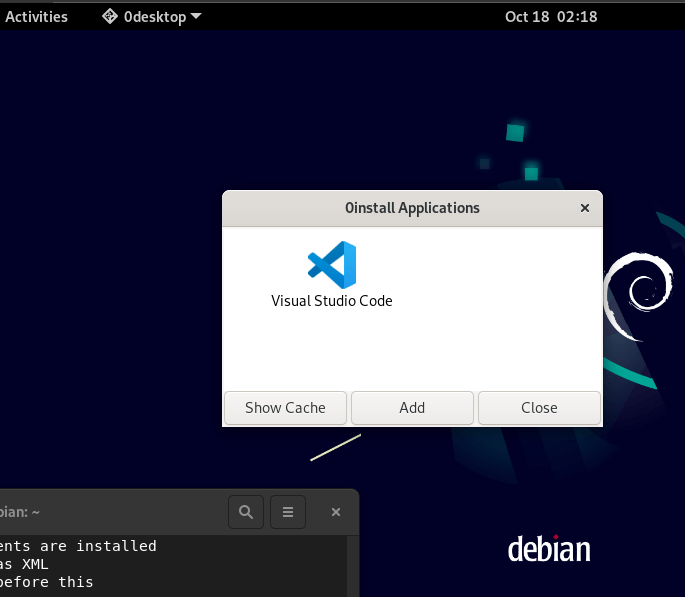Expand the 0desktop dropdown arrow
Image resolution: width=685 pixels, height=597 pixels.
pyautogui.click(x=196, y=16)
